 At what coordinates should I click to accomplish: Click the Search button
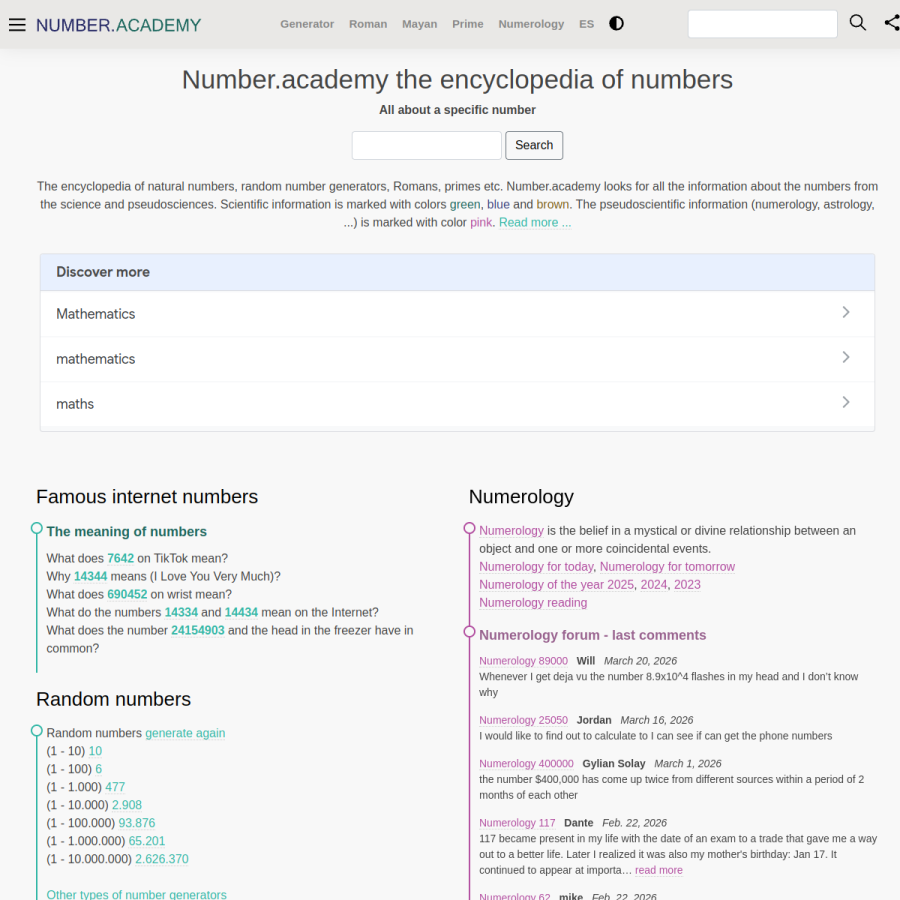534,145
